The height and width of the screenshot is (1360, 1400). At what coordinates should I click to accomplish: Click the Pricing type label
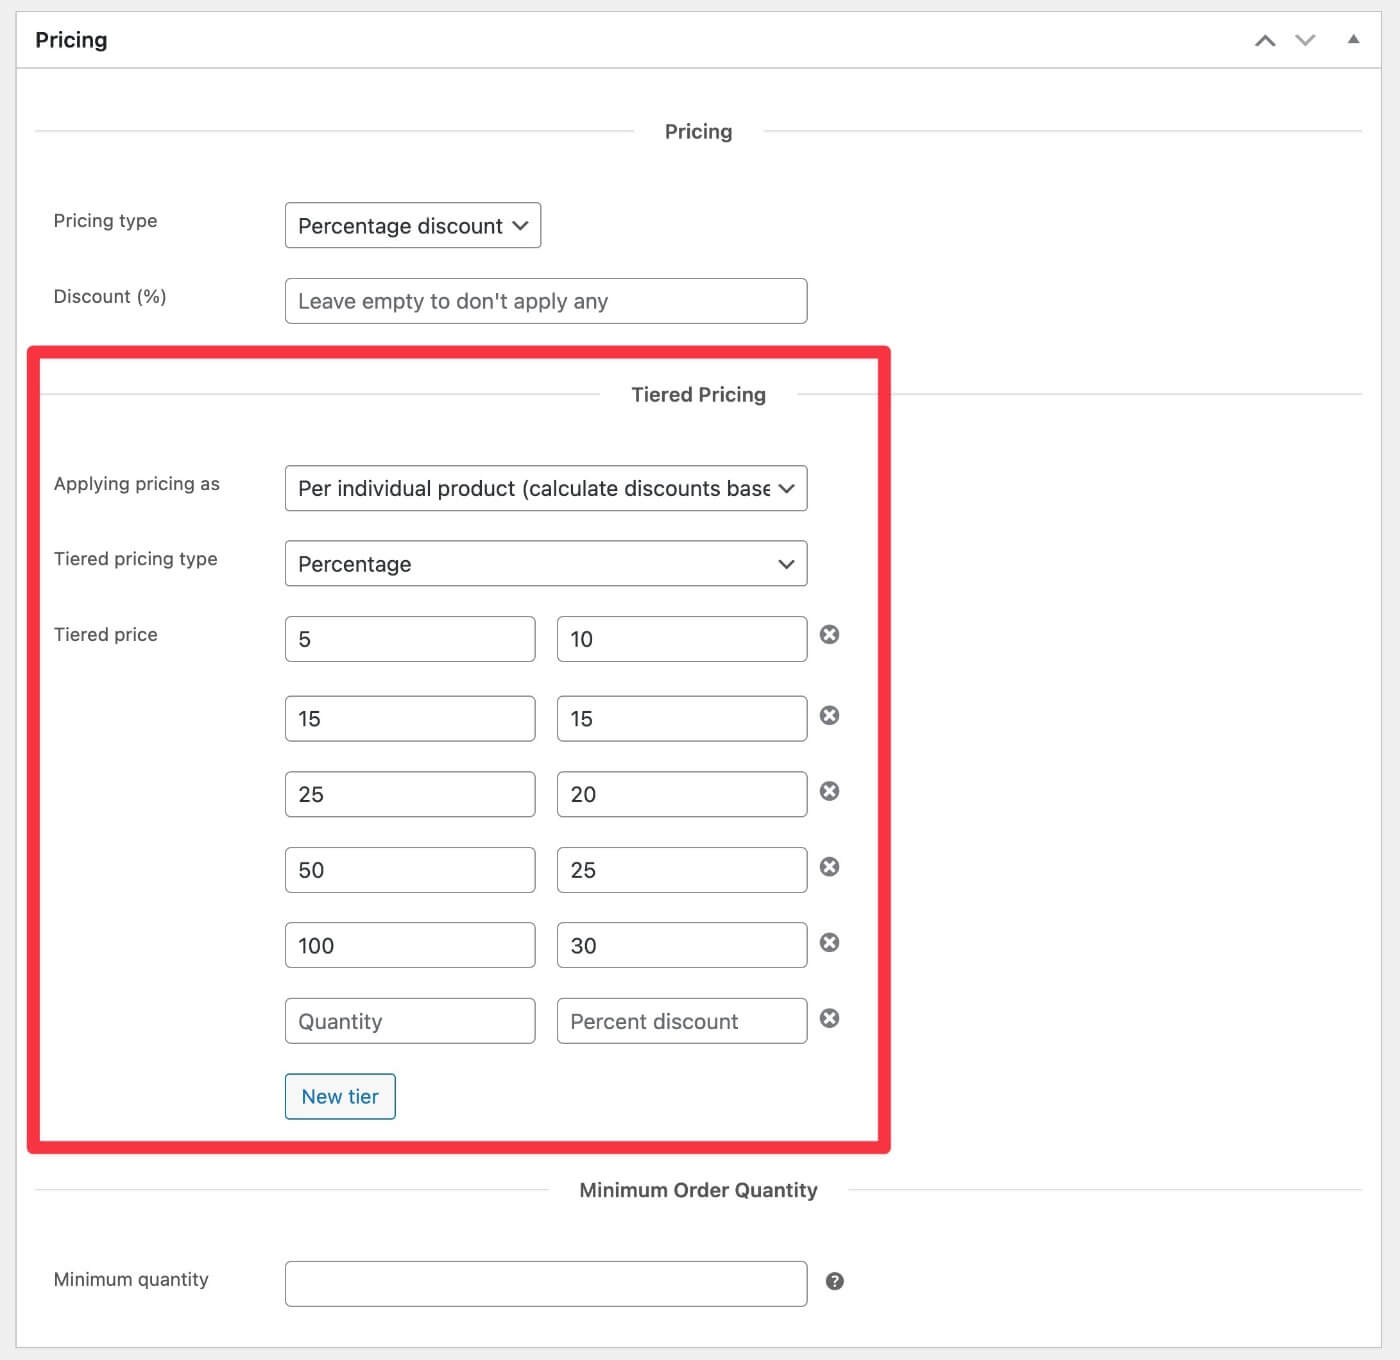[105, 221]
